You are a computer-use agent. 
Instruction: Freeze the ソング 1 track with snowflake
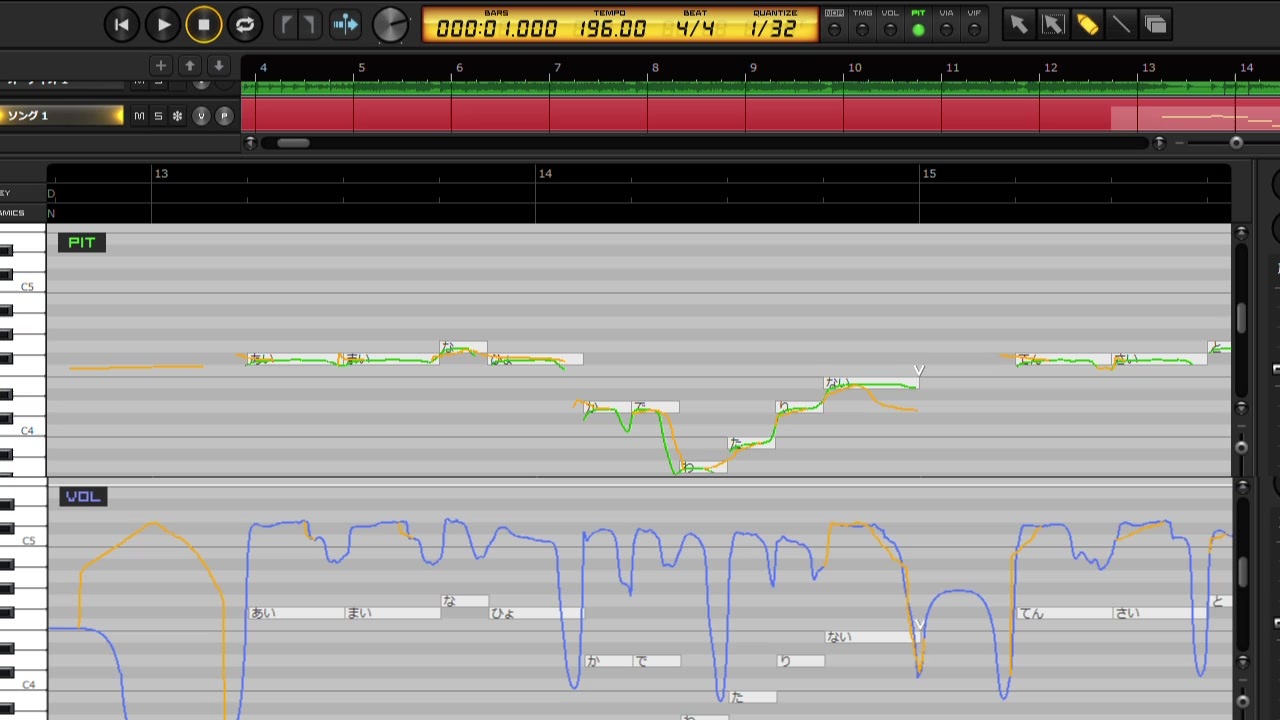click(177, 116)
